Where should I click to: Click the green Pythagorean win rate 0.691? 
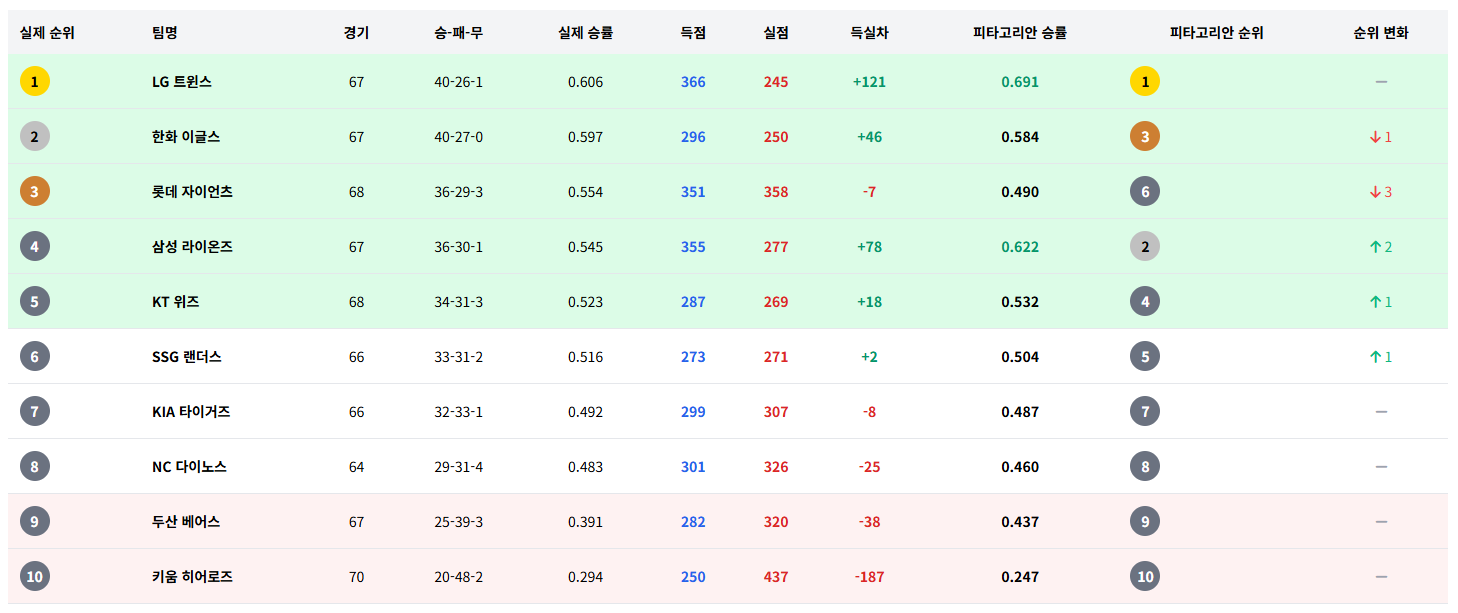point(1020,82)
